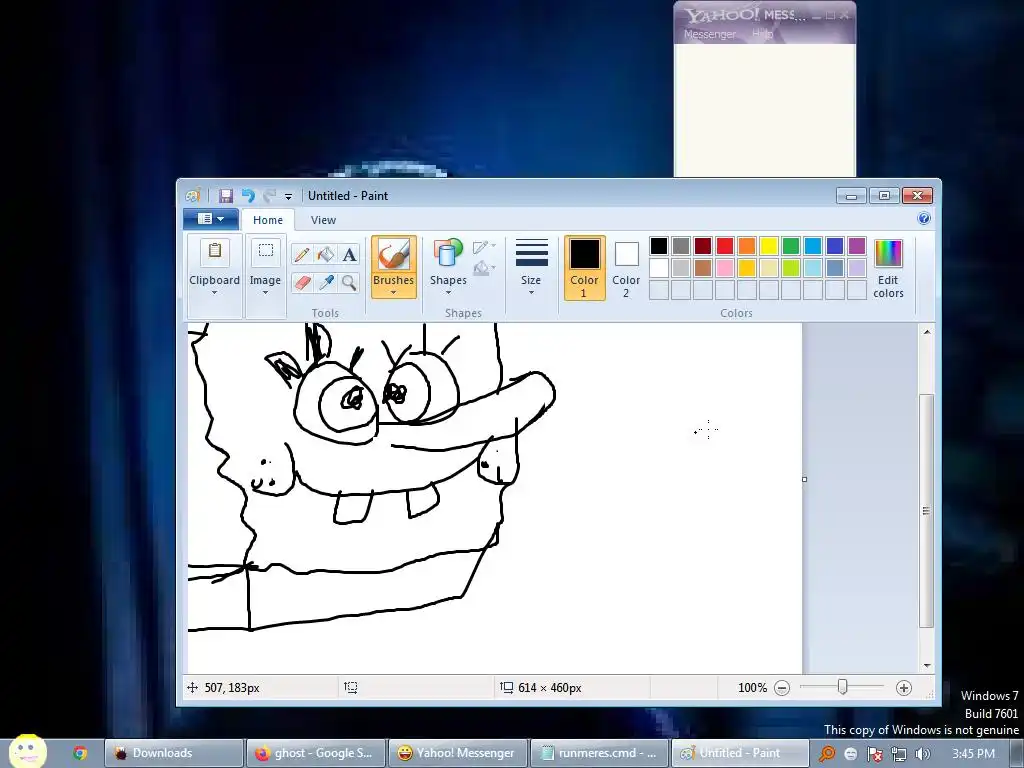Switch to the Home ribbon tab

(x=268, y=220)
